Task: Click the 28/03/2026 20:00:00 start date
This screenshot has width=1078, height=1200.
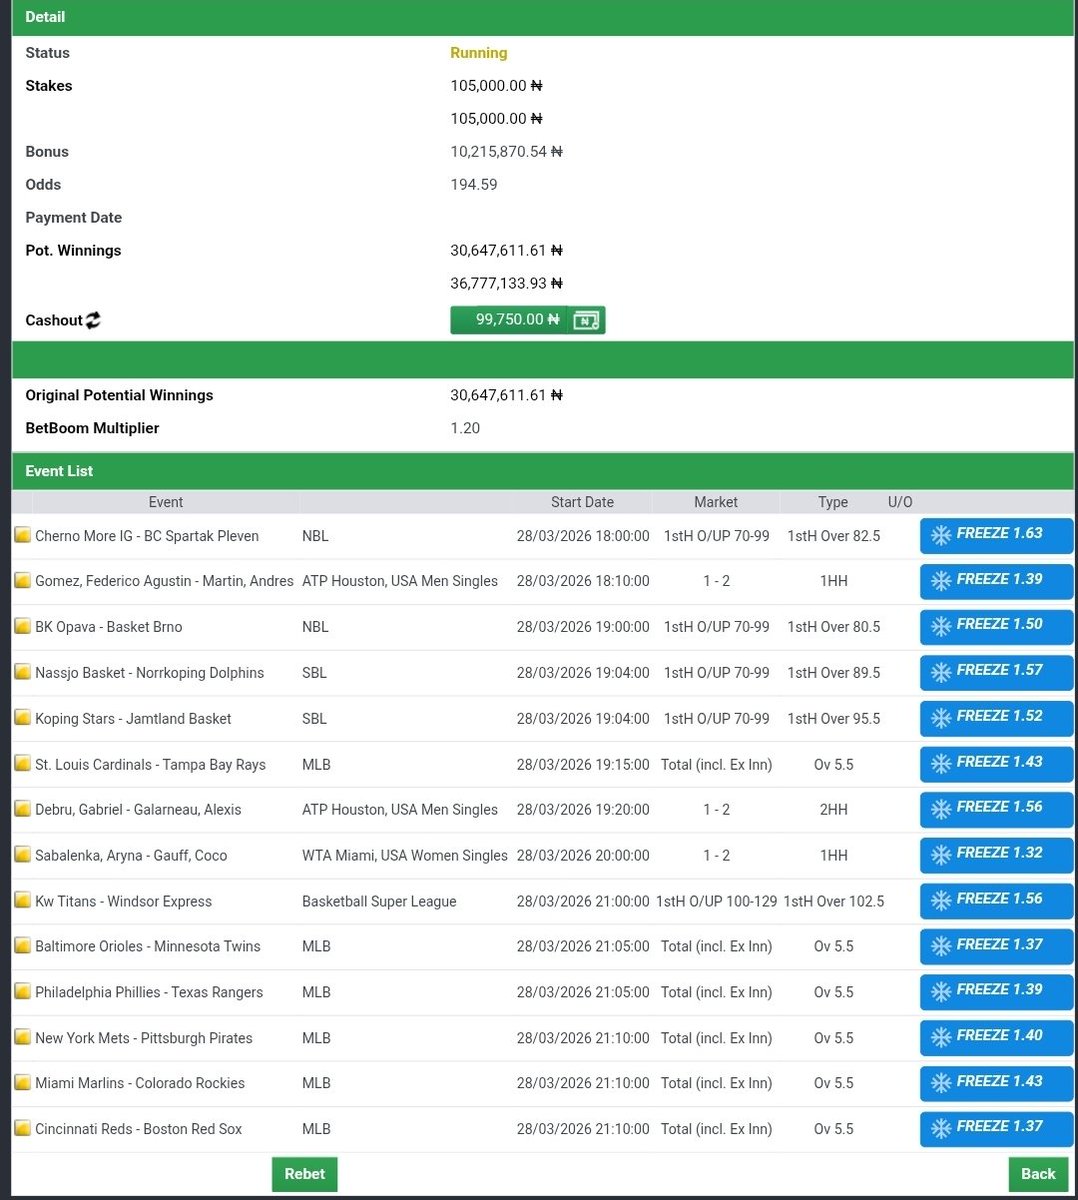Action: tap(583, 855)
